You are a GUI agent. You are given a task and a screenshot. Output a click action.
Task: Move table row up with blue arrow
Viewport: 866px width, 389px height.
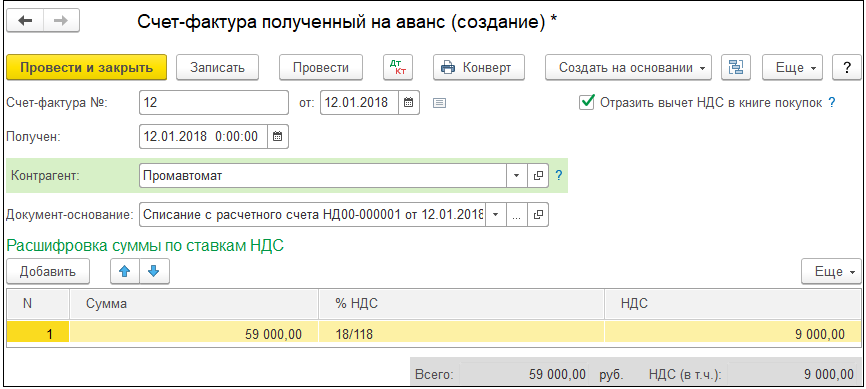pyautogui.click(x=125, y=271)
